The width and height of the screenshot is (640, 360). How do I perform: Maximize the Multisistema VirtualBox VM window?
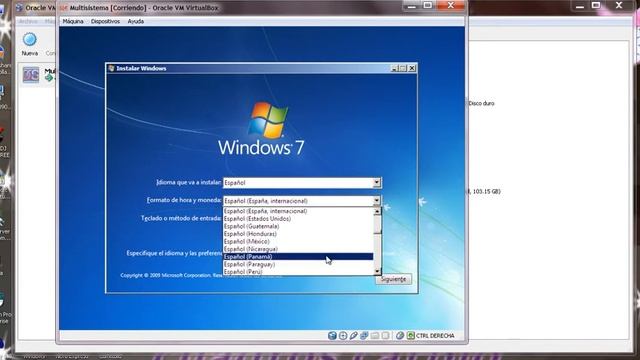tap(428, 5)
